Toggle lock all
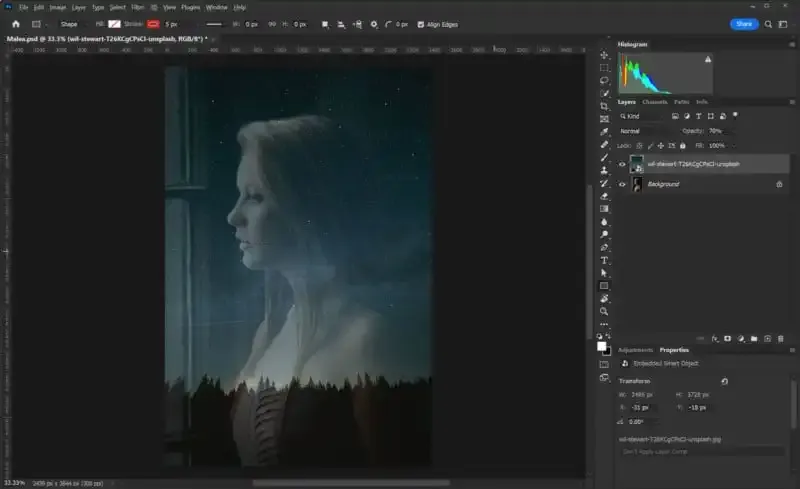 tap(683, 145)
